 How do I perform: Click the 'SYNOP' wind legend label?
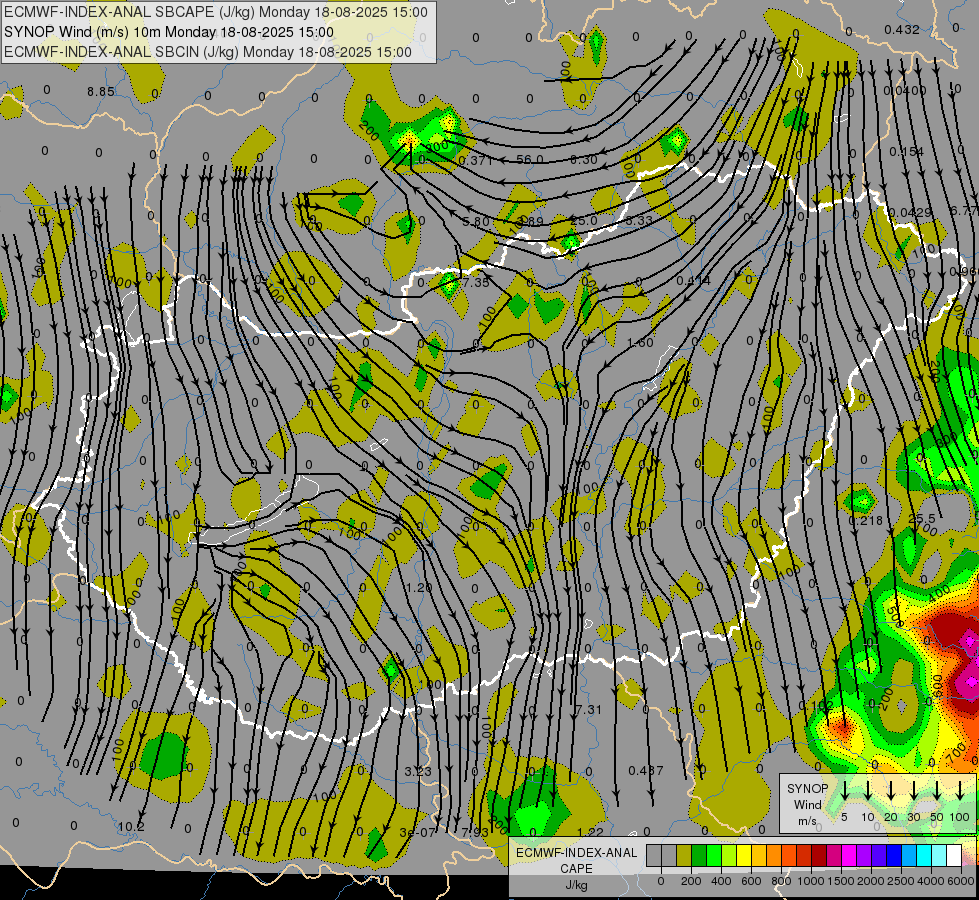click(x=807, y=789)
